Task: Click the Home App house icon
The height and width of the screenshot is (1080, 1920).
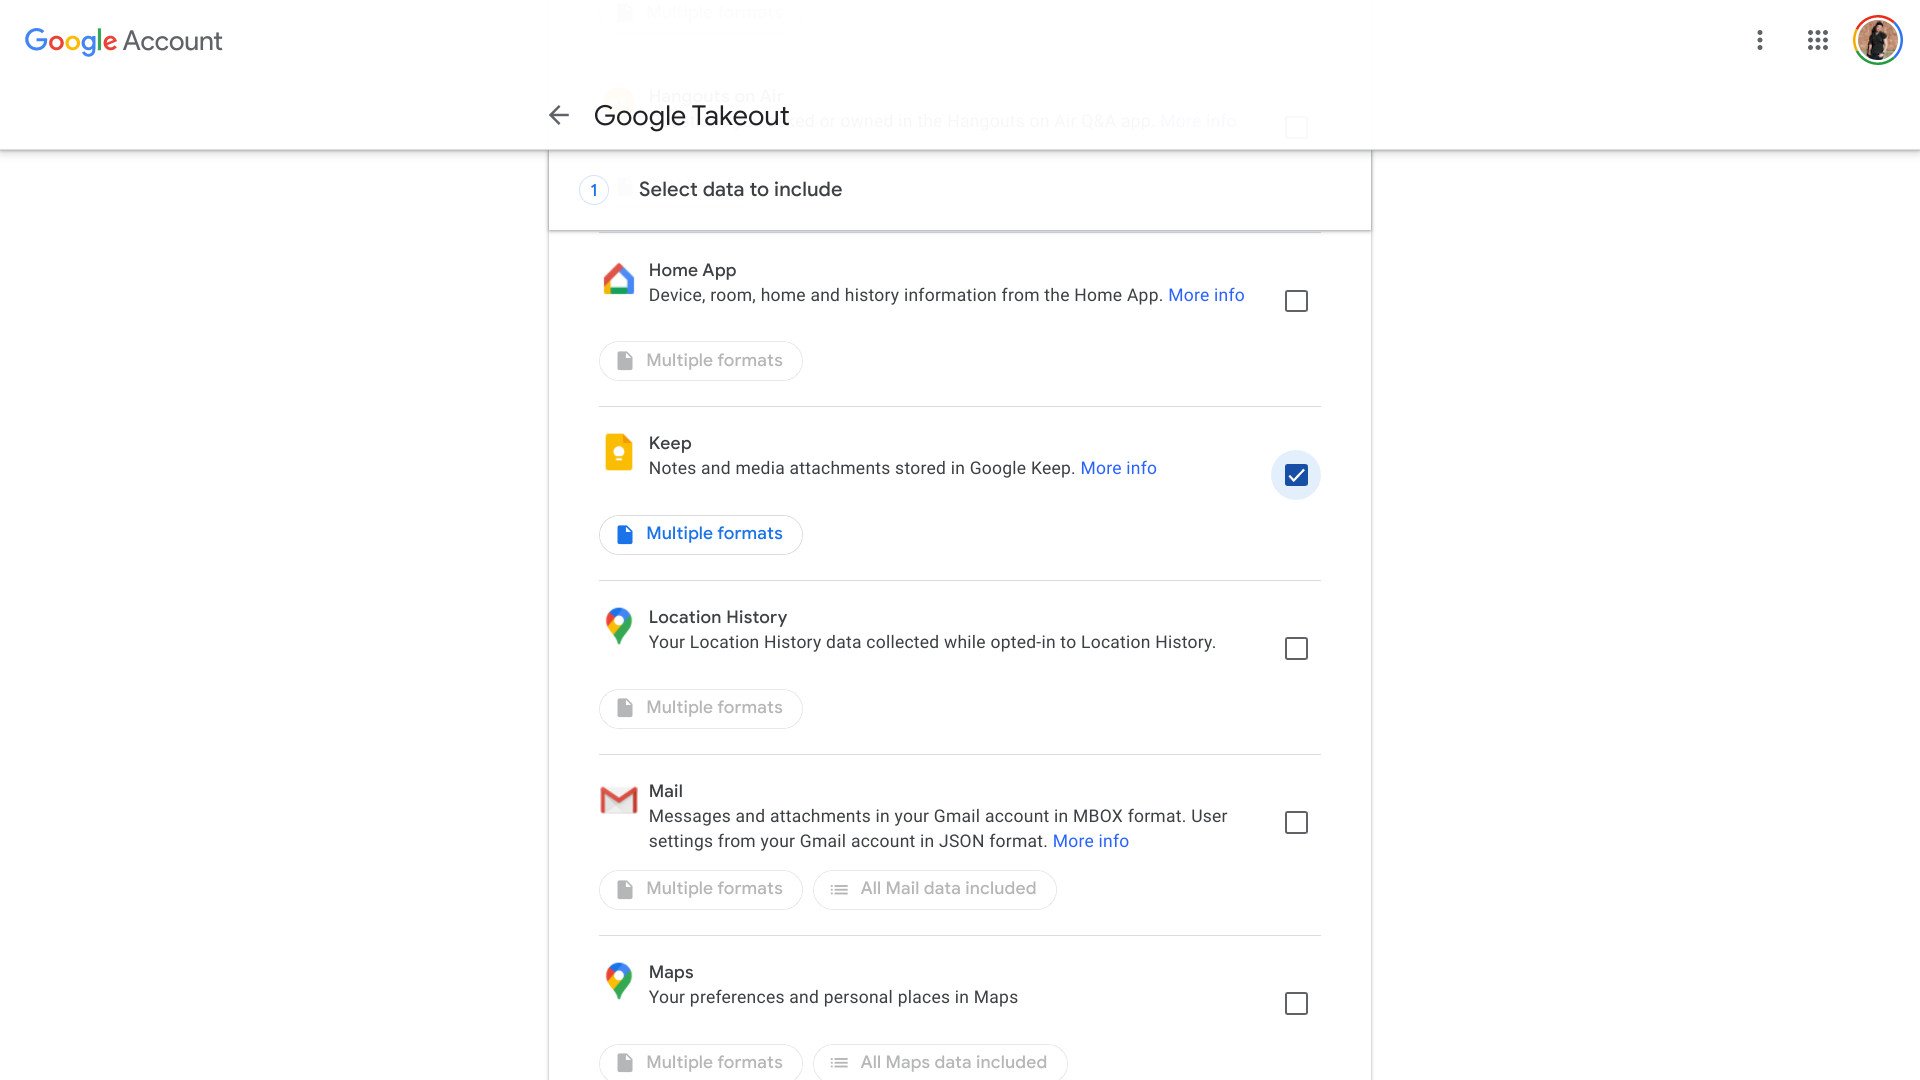Action: [619, 280]
